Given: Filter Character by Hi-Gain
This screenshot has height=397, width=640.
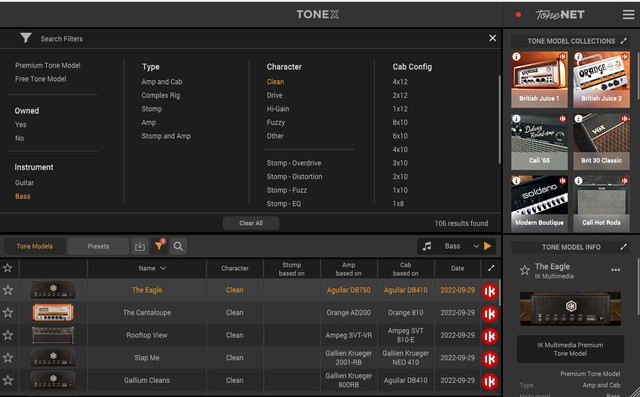Looking at the screenshot, I should click(278, 109).
